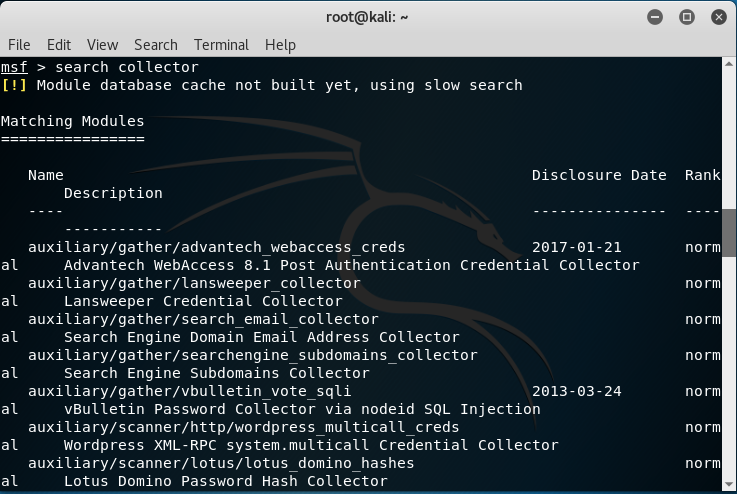The height and width of the screenshot is (494, 737).
Task: Click the 'Description' column header
Action: coord(113,193)
